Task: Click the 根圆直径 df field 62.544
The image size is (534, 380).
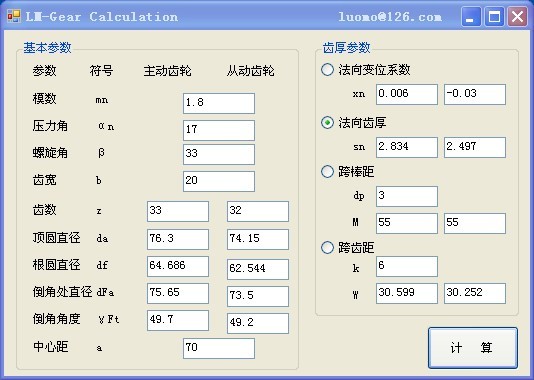Action: 258,269
